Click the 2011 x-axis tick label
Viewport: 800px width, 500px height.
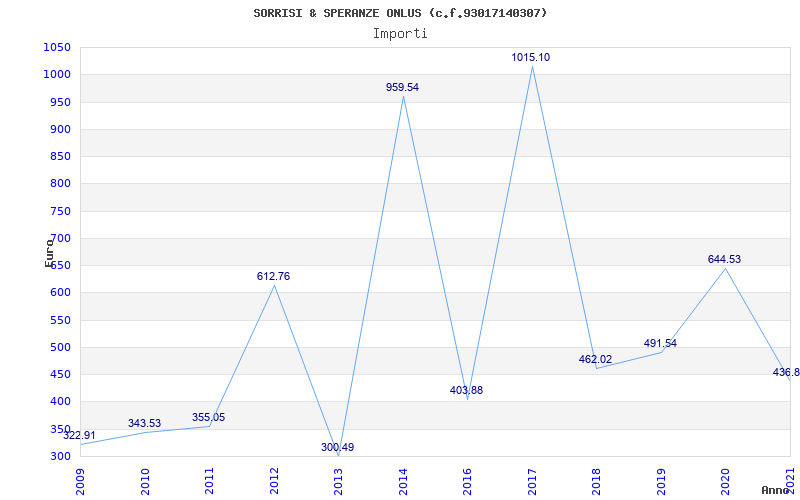[x=210, y=481]
